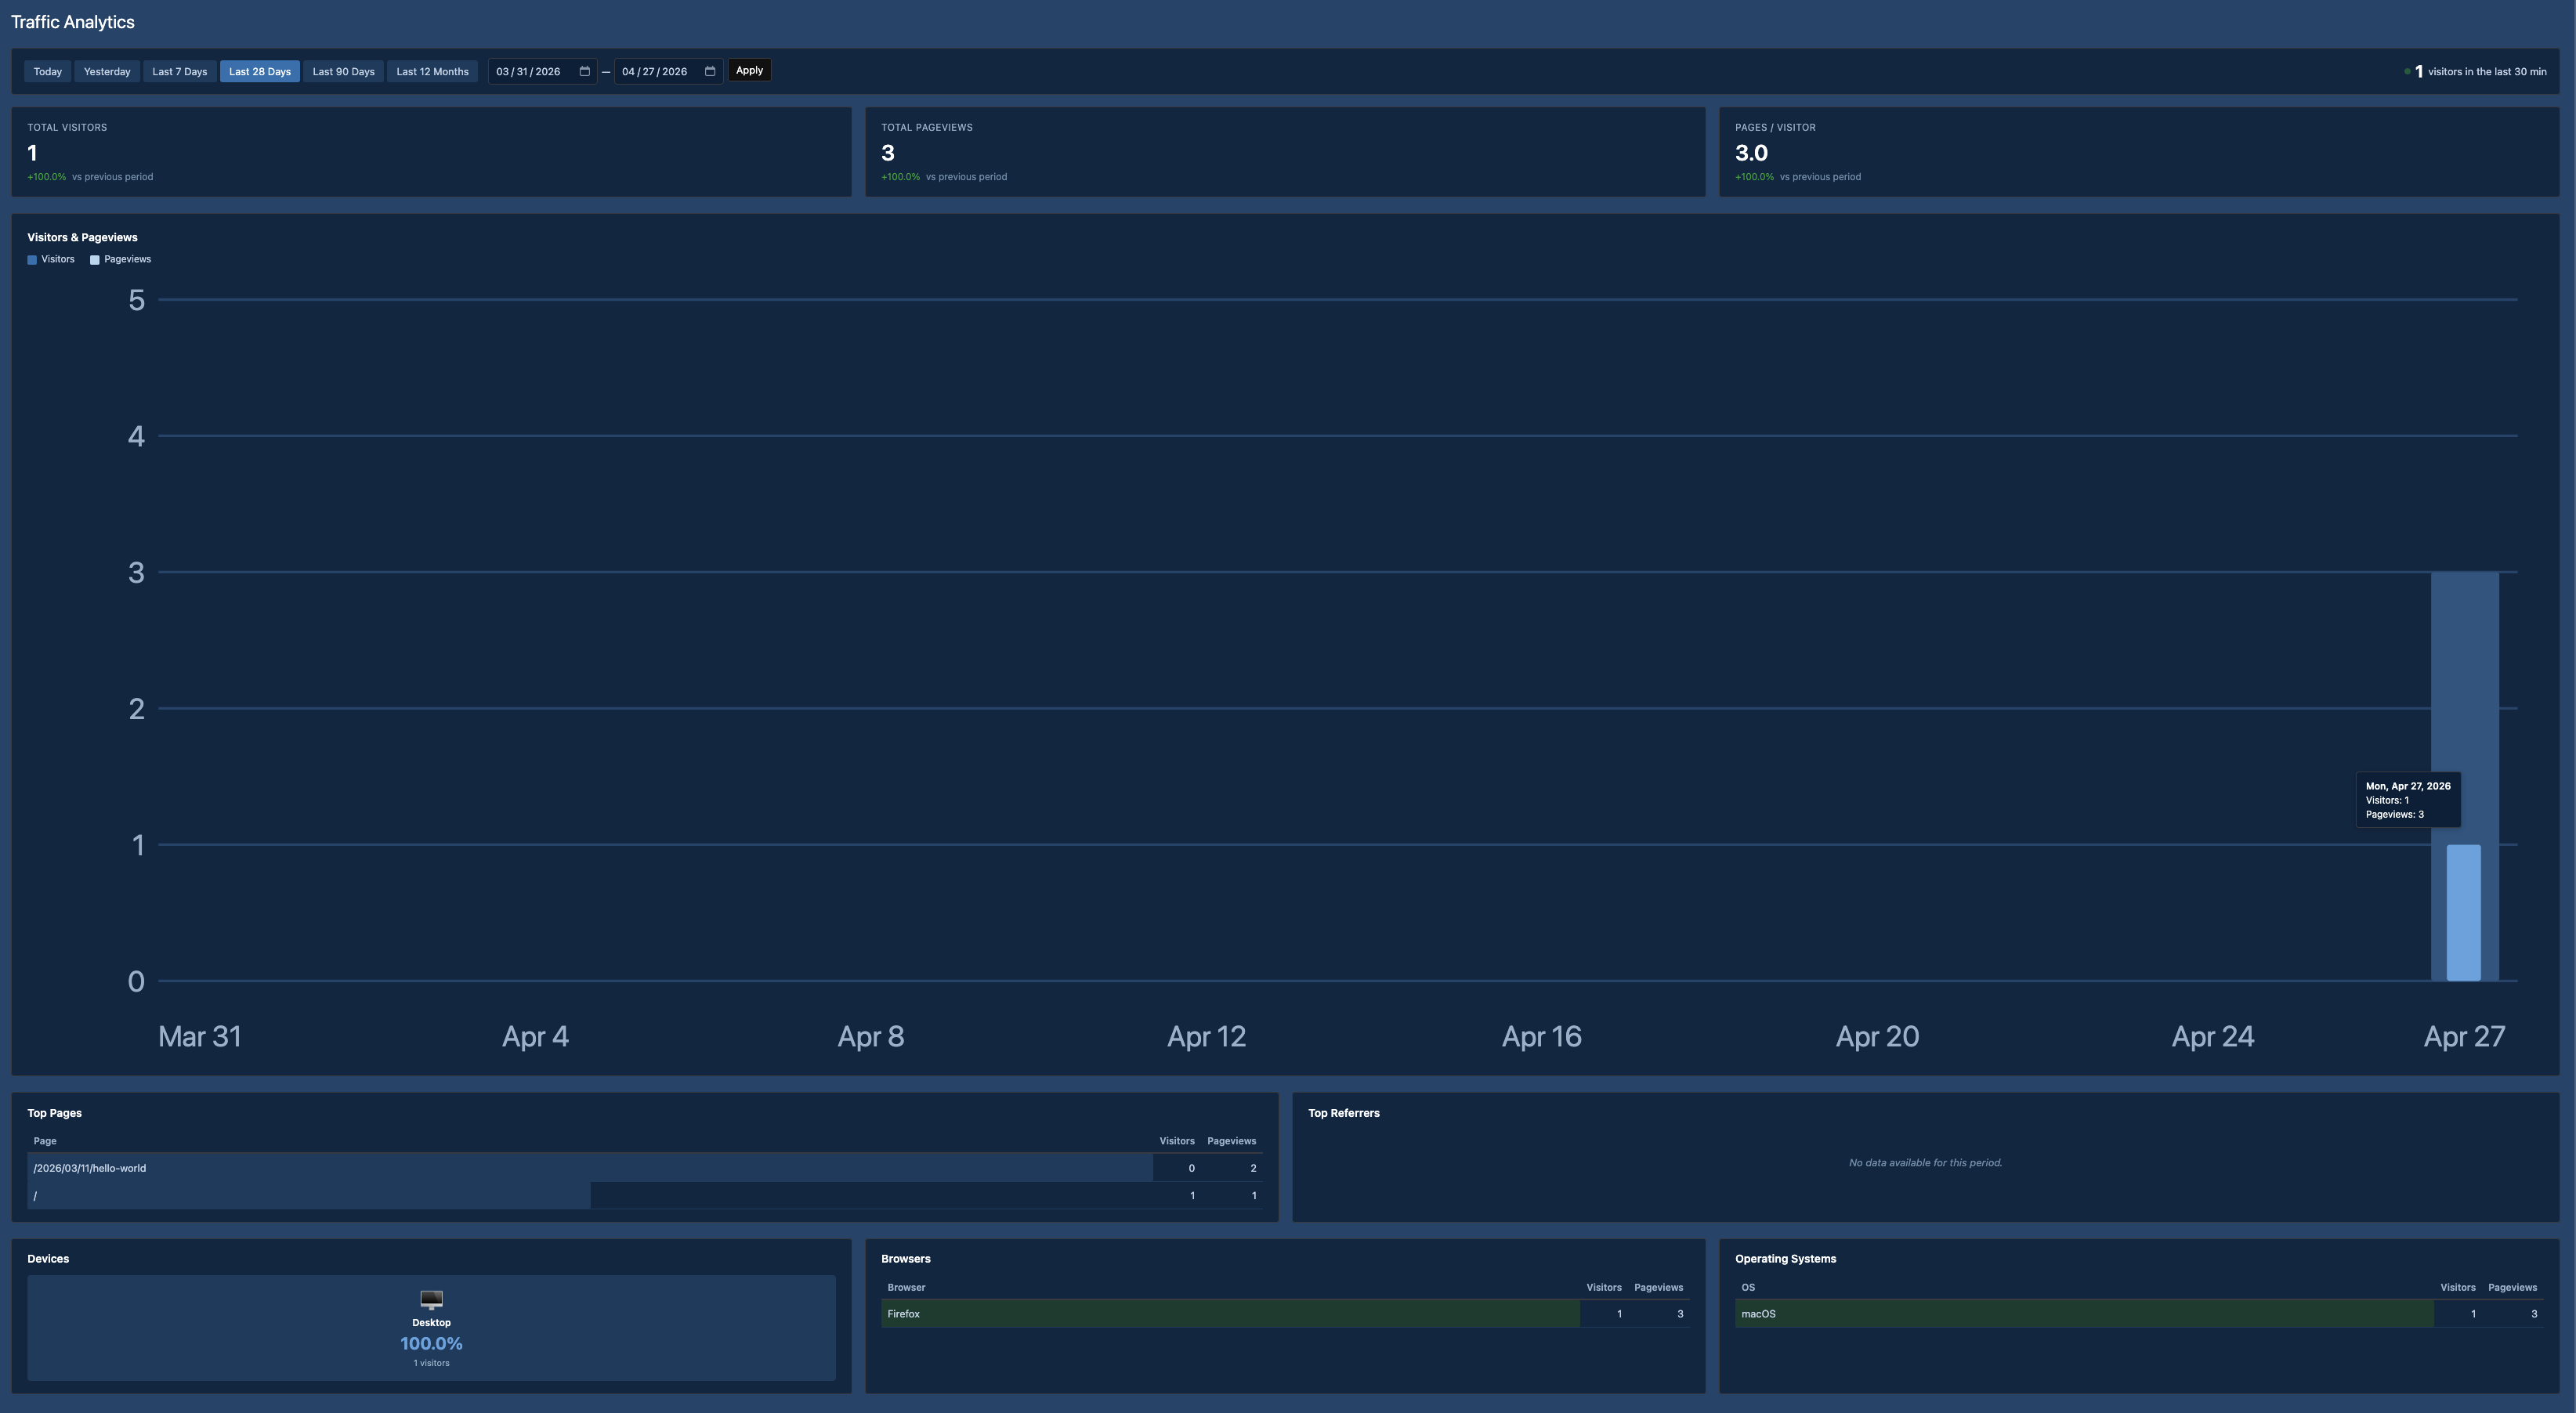Select the Yesterday date range preset
The width and height of the screenshot is (2576, 1413).
click(x=107, y=71)
